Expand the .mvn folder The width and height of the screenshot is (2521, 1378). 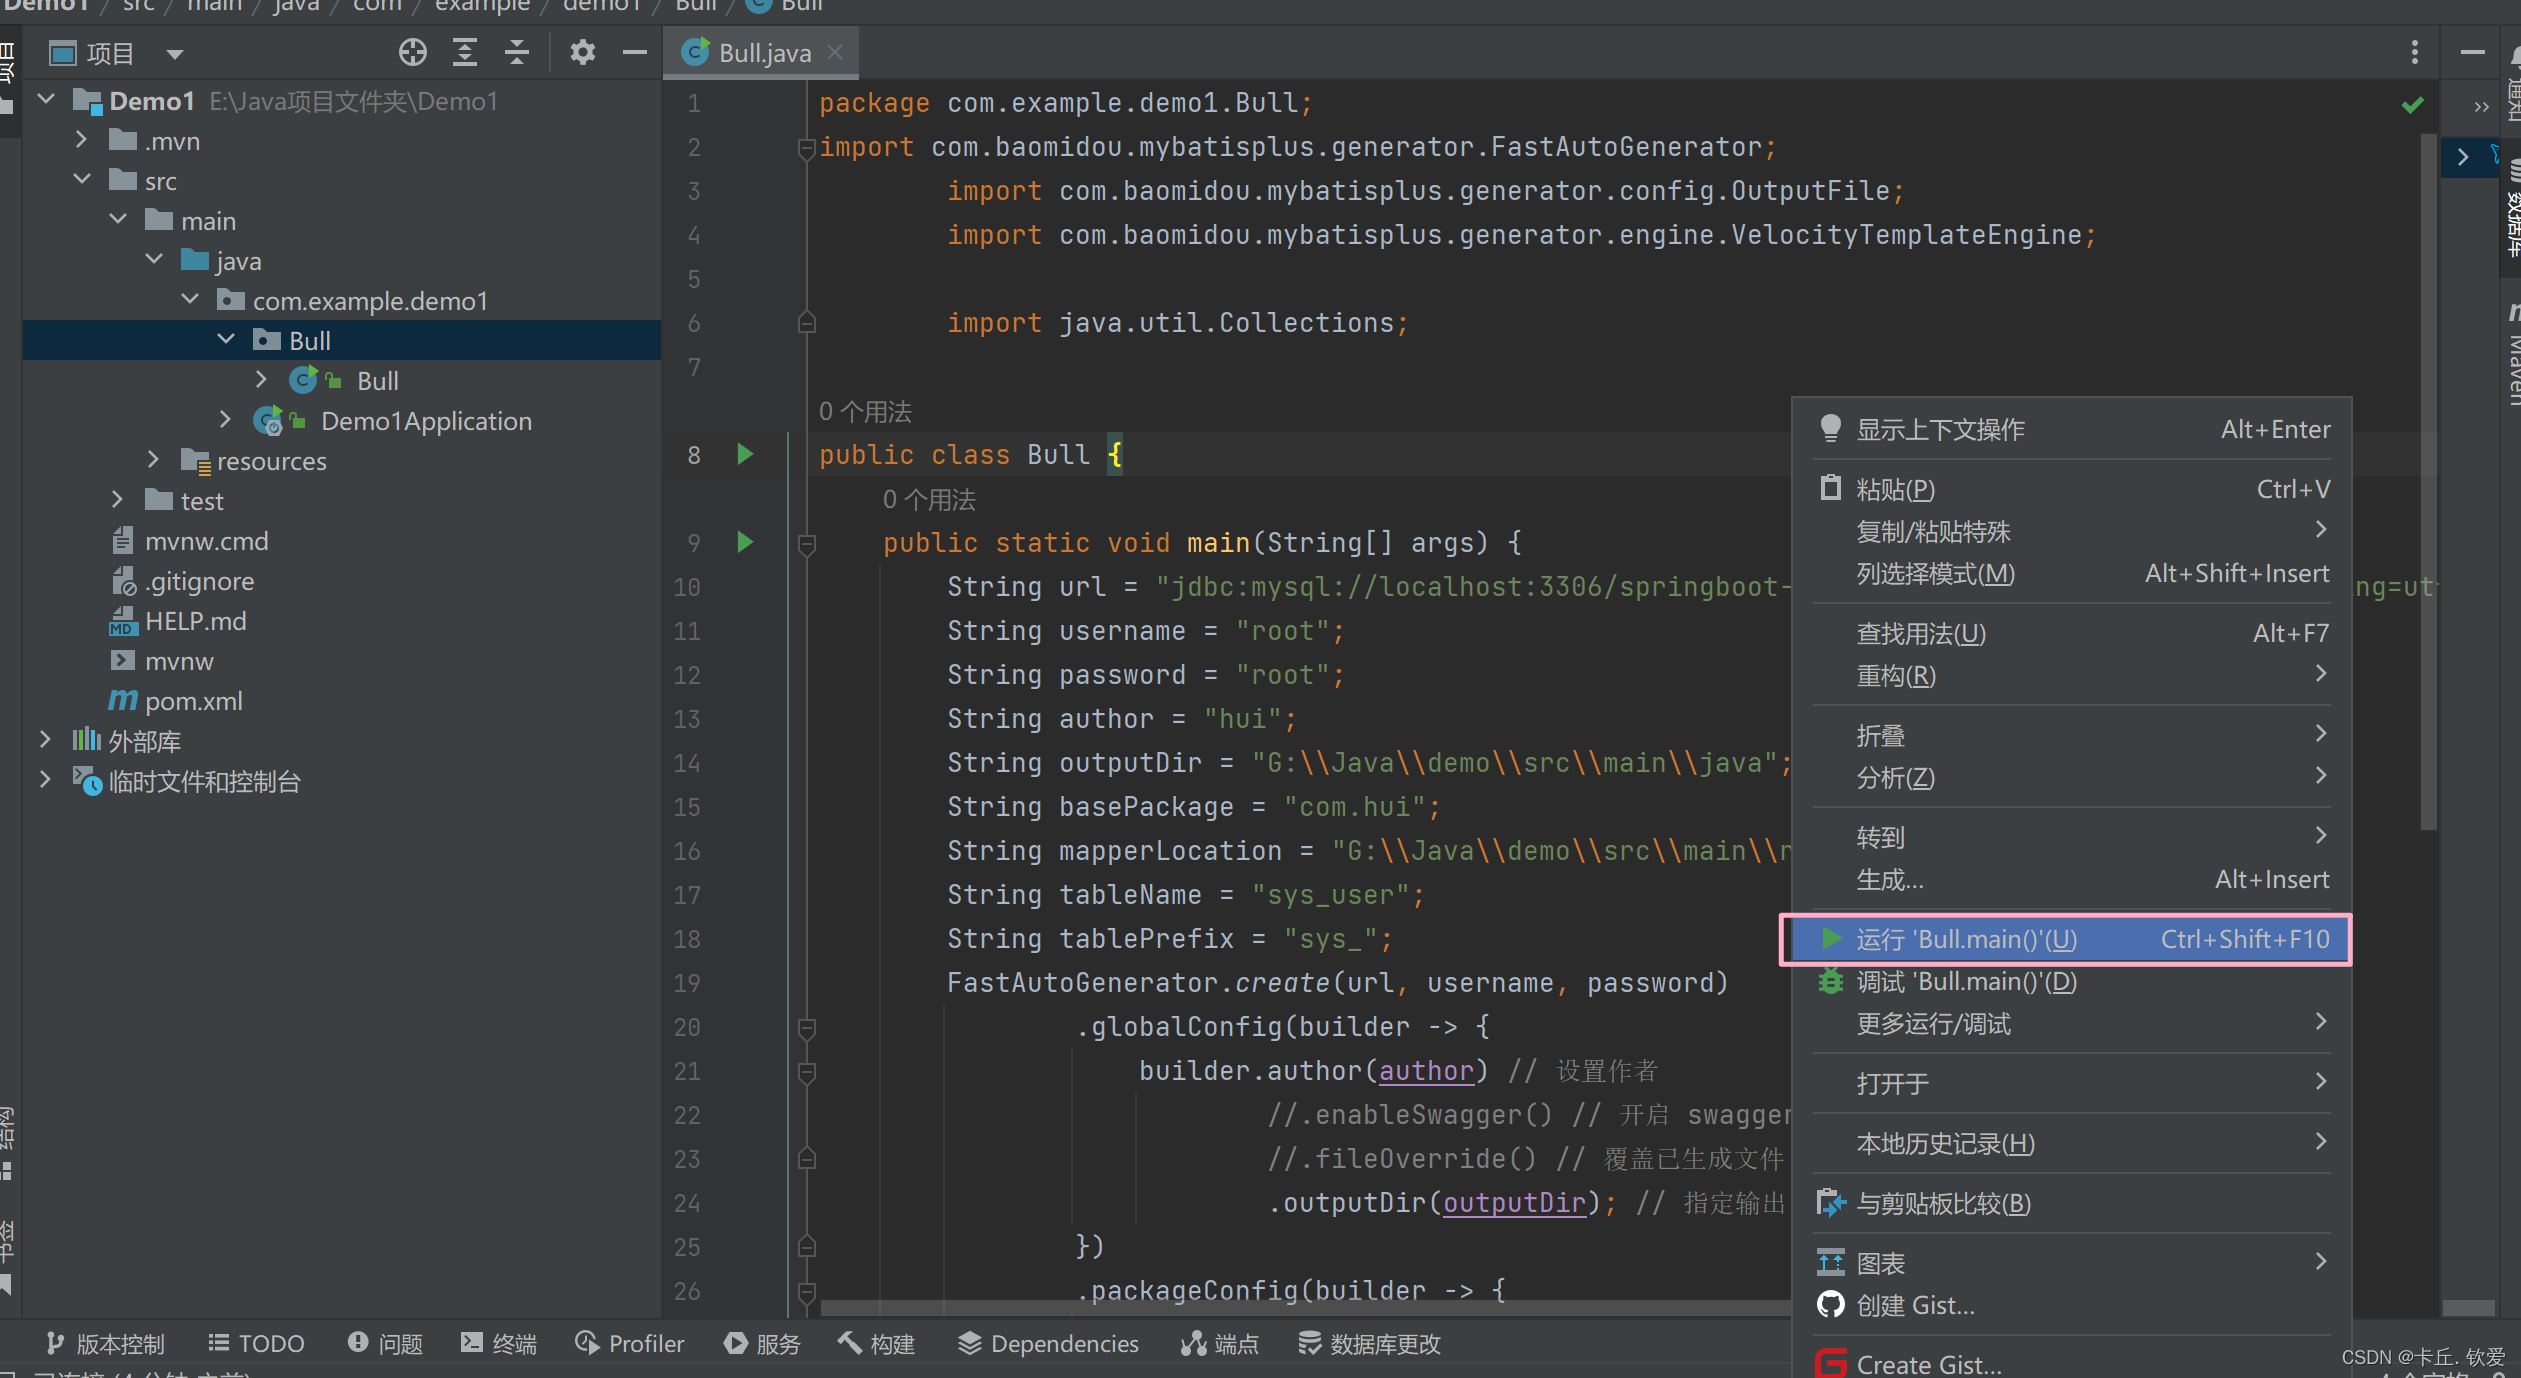82,140
